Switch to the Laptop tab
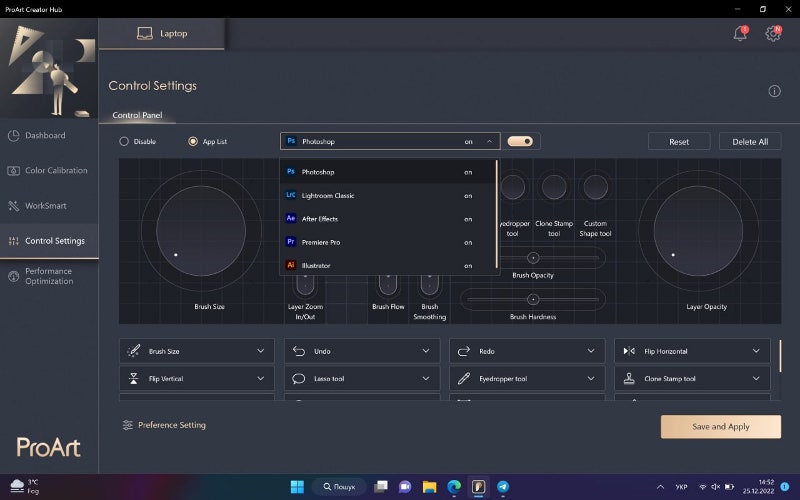The height and width of the screenshot is (500, 800). coord(162,34)
